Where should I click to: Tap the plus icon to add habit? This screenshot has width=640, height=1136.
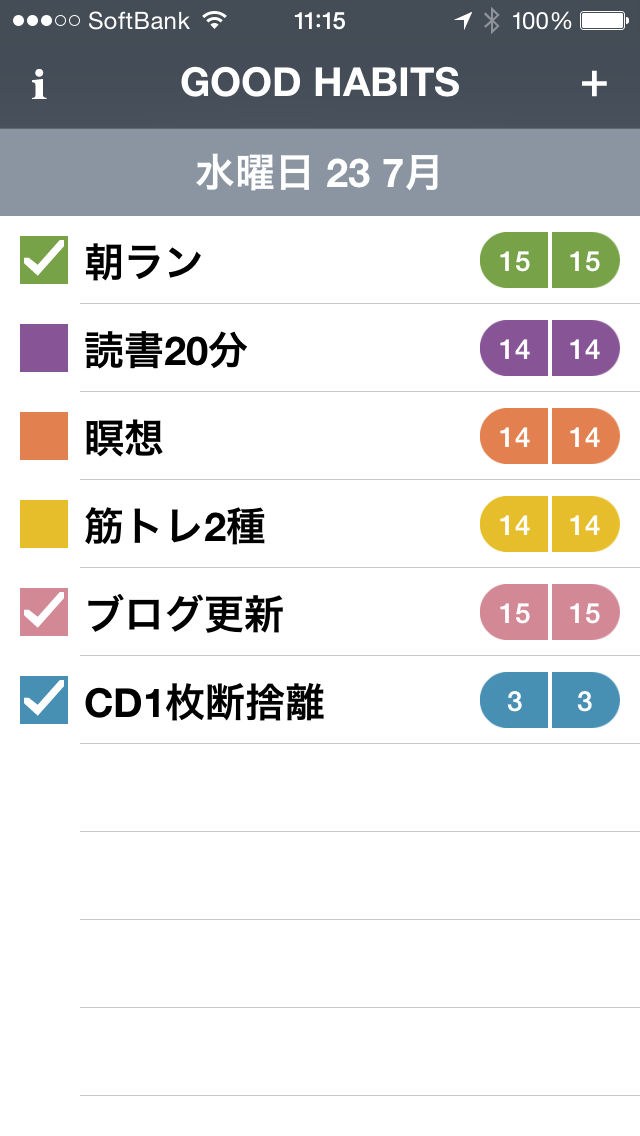pos(594,84)
